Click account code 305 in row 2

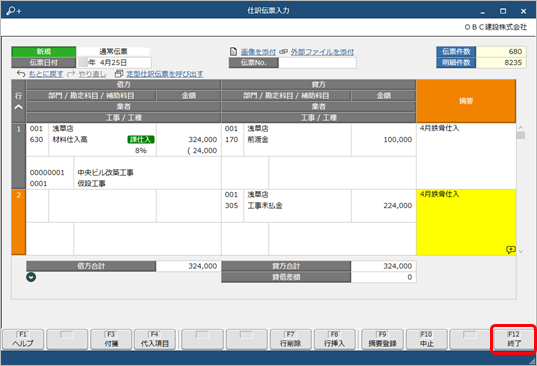click(x=232, y=205)
